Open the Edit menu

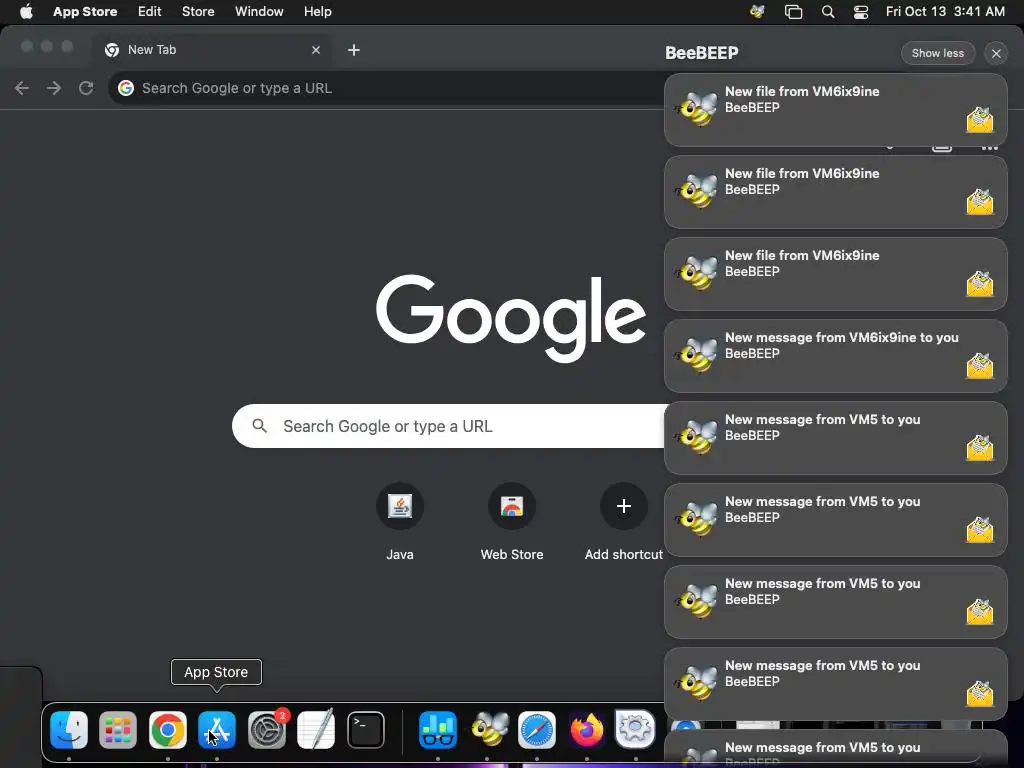[150, 12]
